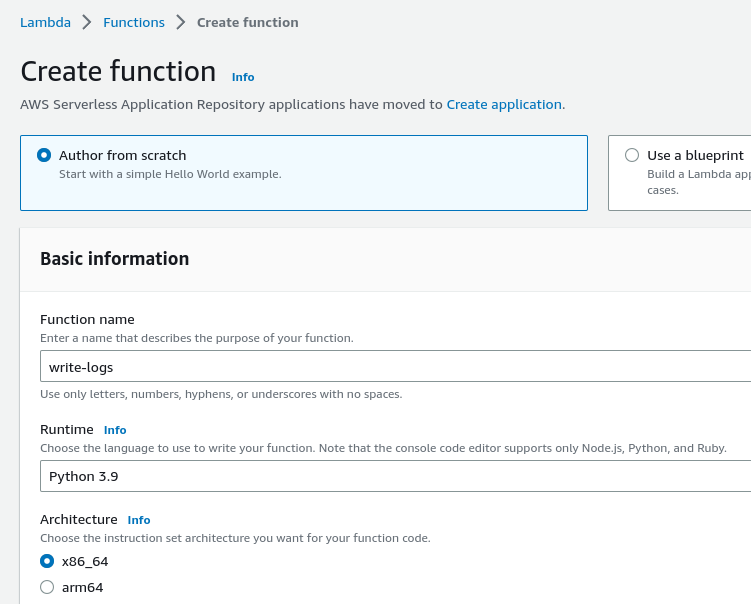Choose the x86_64 architecture radio button
This screenshot has width=751, height=604.
click(x=47, y=561)
